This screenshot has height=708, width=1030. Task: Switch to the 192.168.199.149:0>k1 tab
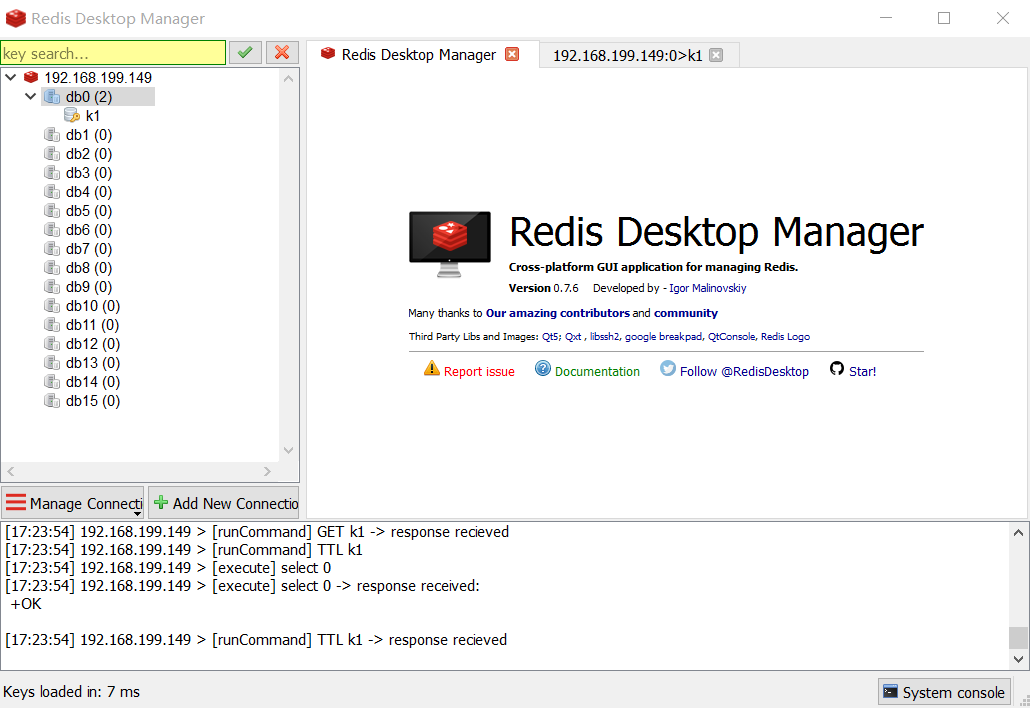pyautogui.click(x=627, y=56)
